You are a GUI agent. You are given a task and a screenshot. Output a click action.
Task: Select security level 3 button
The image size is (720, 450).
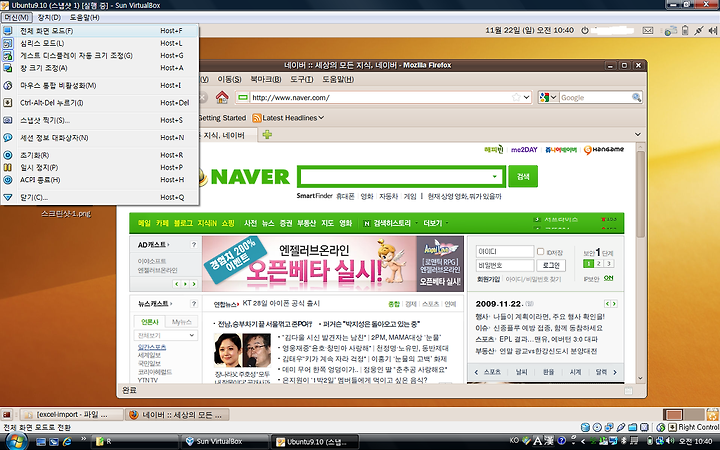tap(608, 264)
